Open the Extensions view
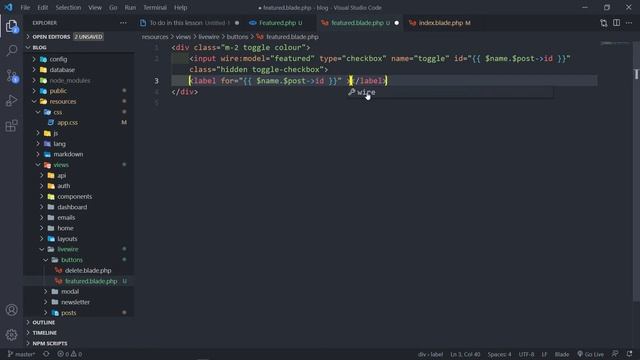This screenshot has width=640, height=360. [11, 126]
